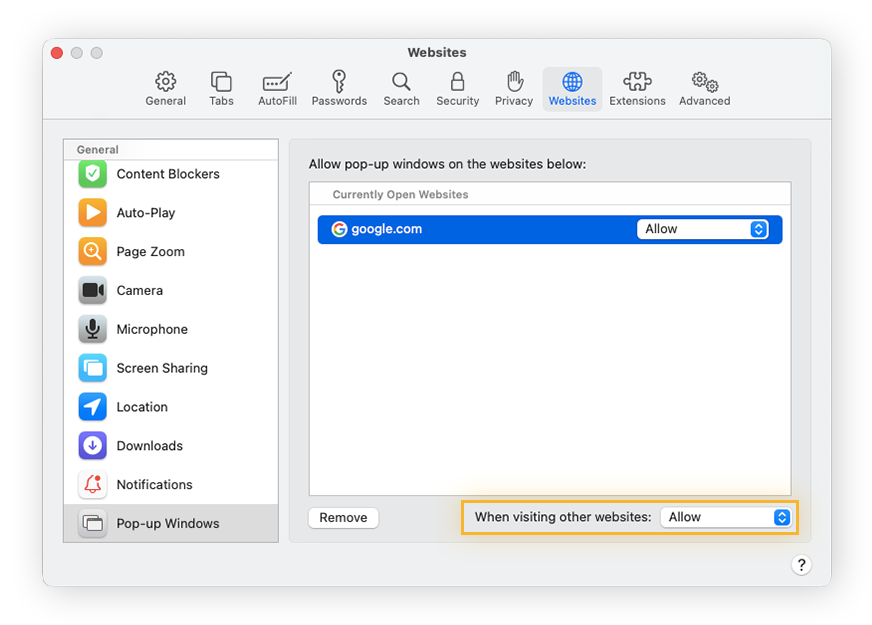The width and height of the screenshot is (872, 625).
Task: Switch to the Websites tab
Action: pos(571,88)
